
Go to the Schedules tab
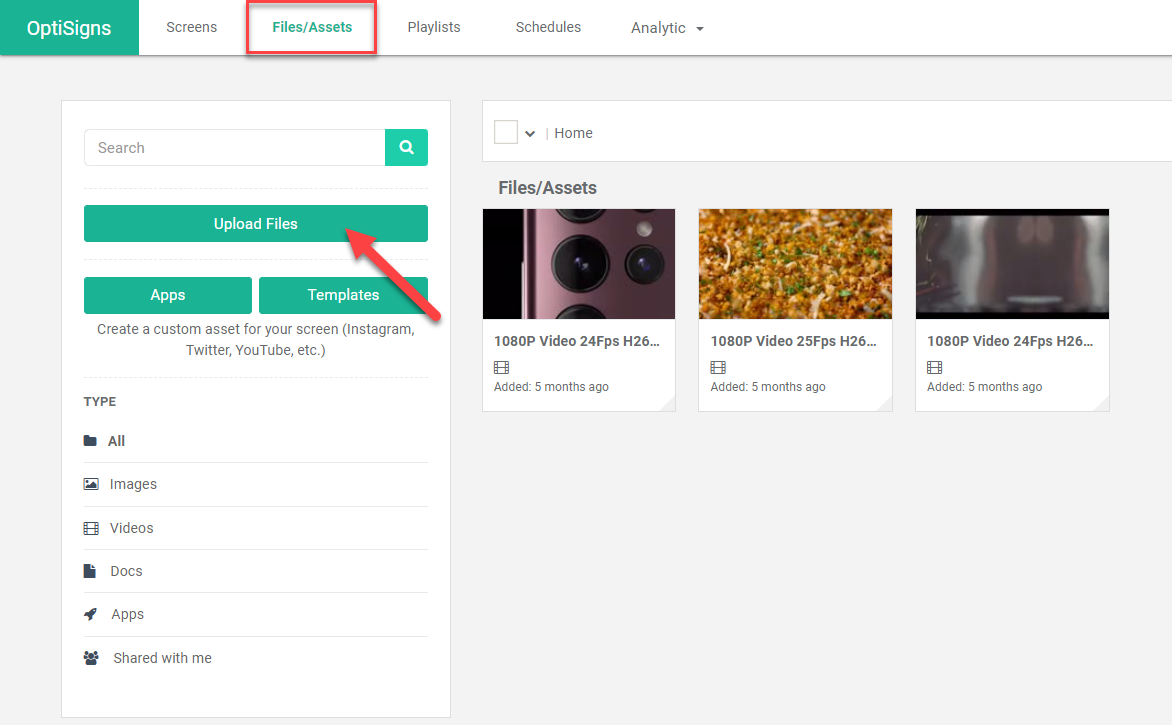tap(548, 27)
